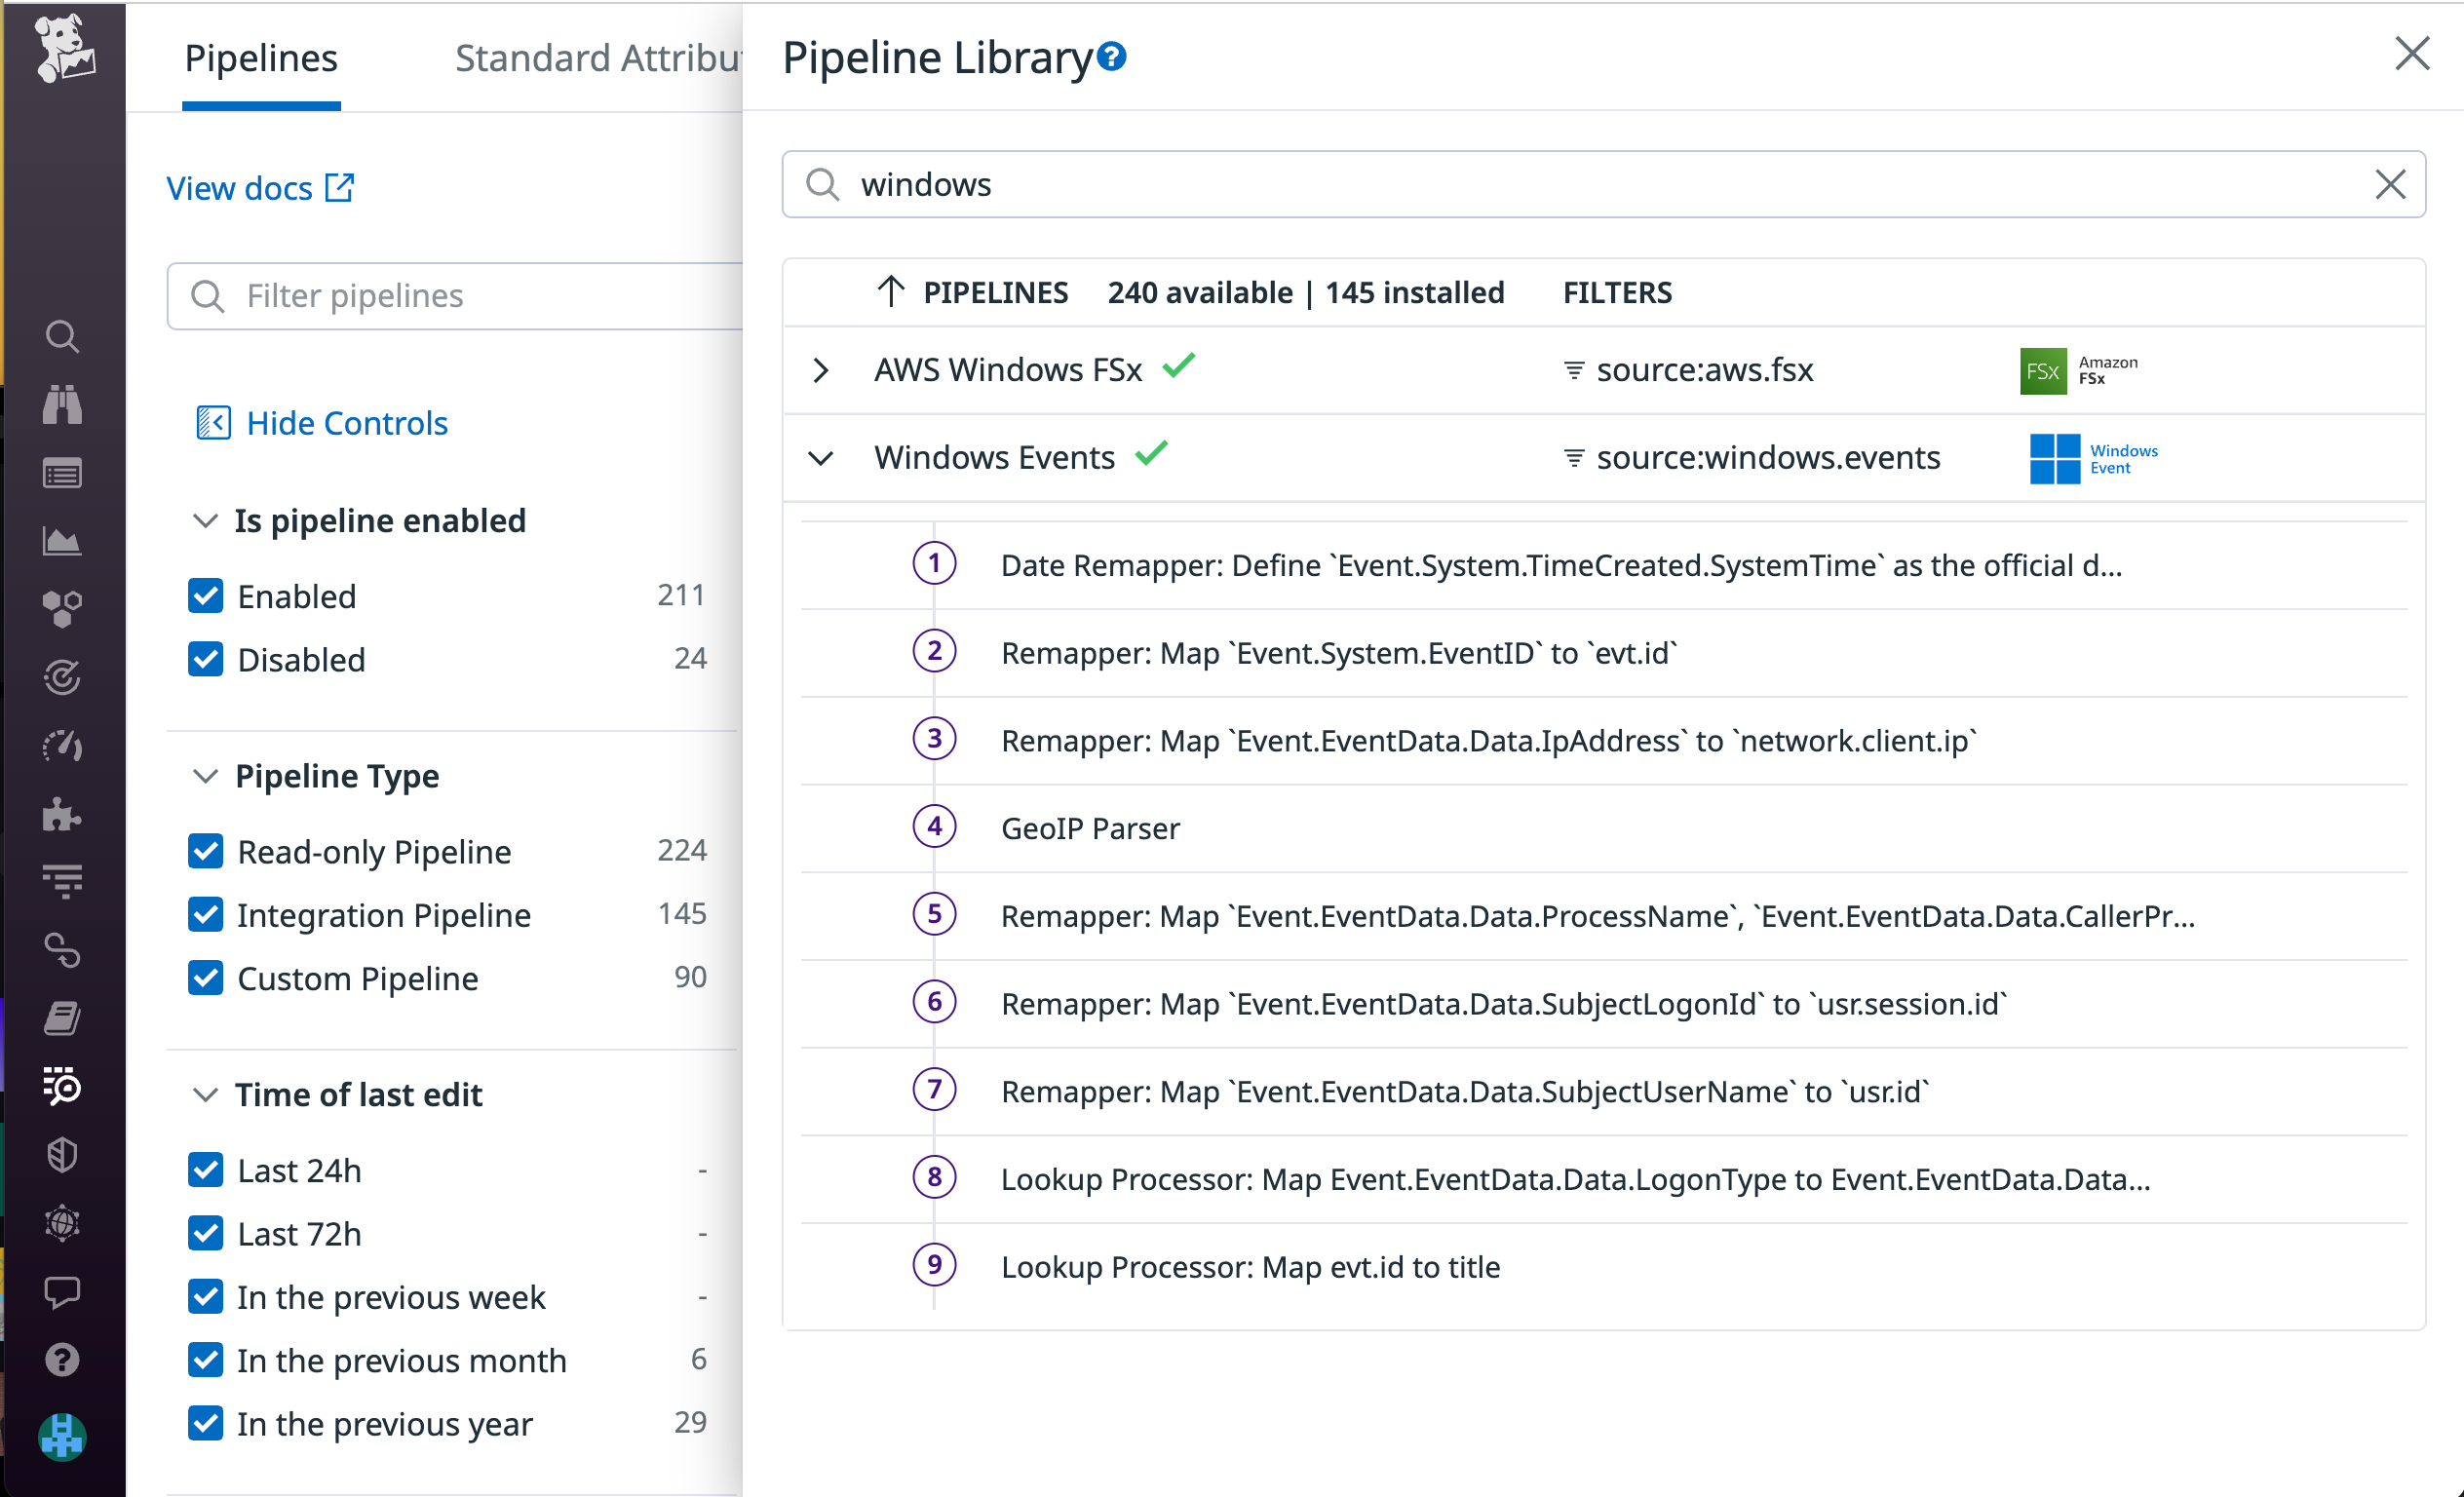Collapse the Windows Events pipeline
This screenshot has height=1497, width=2464.
(x=822, y=458)
